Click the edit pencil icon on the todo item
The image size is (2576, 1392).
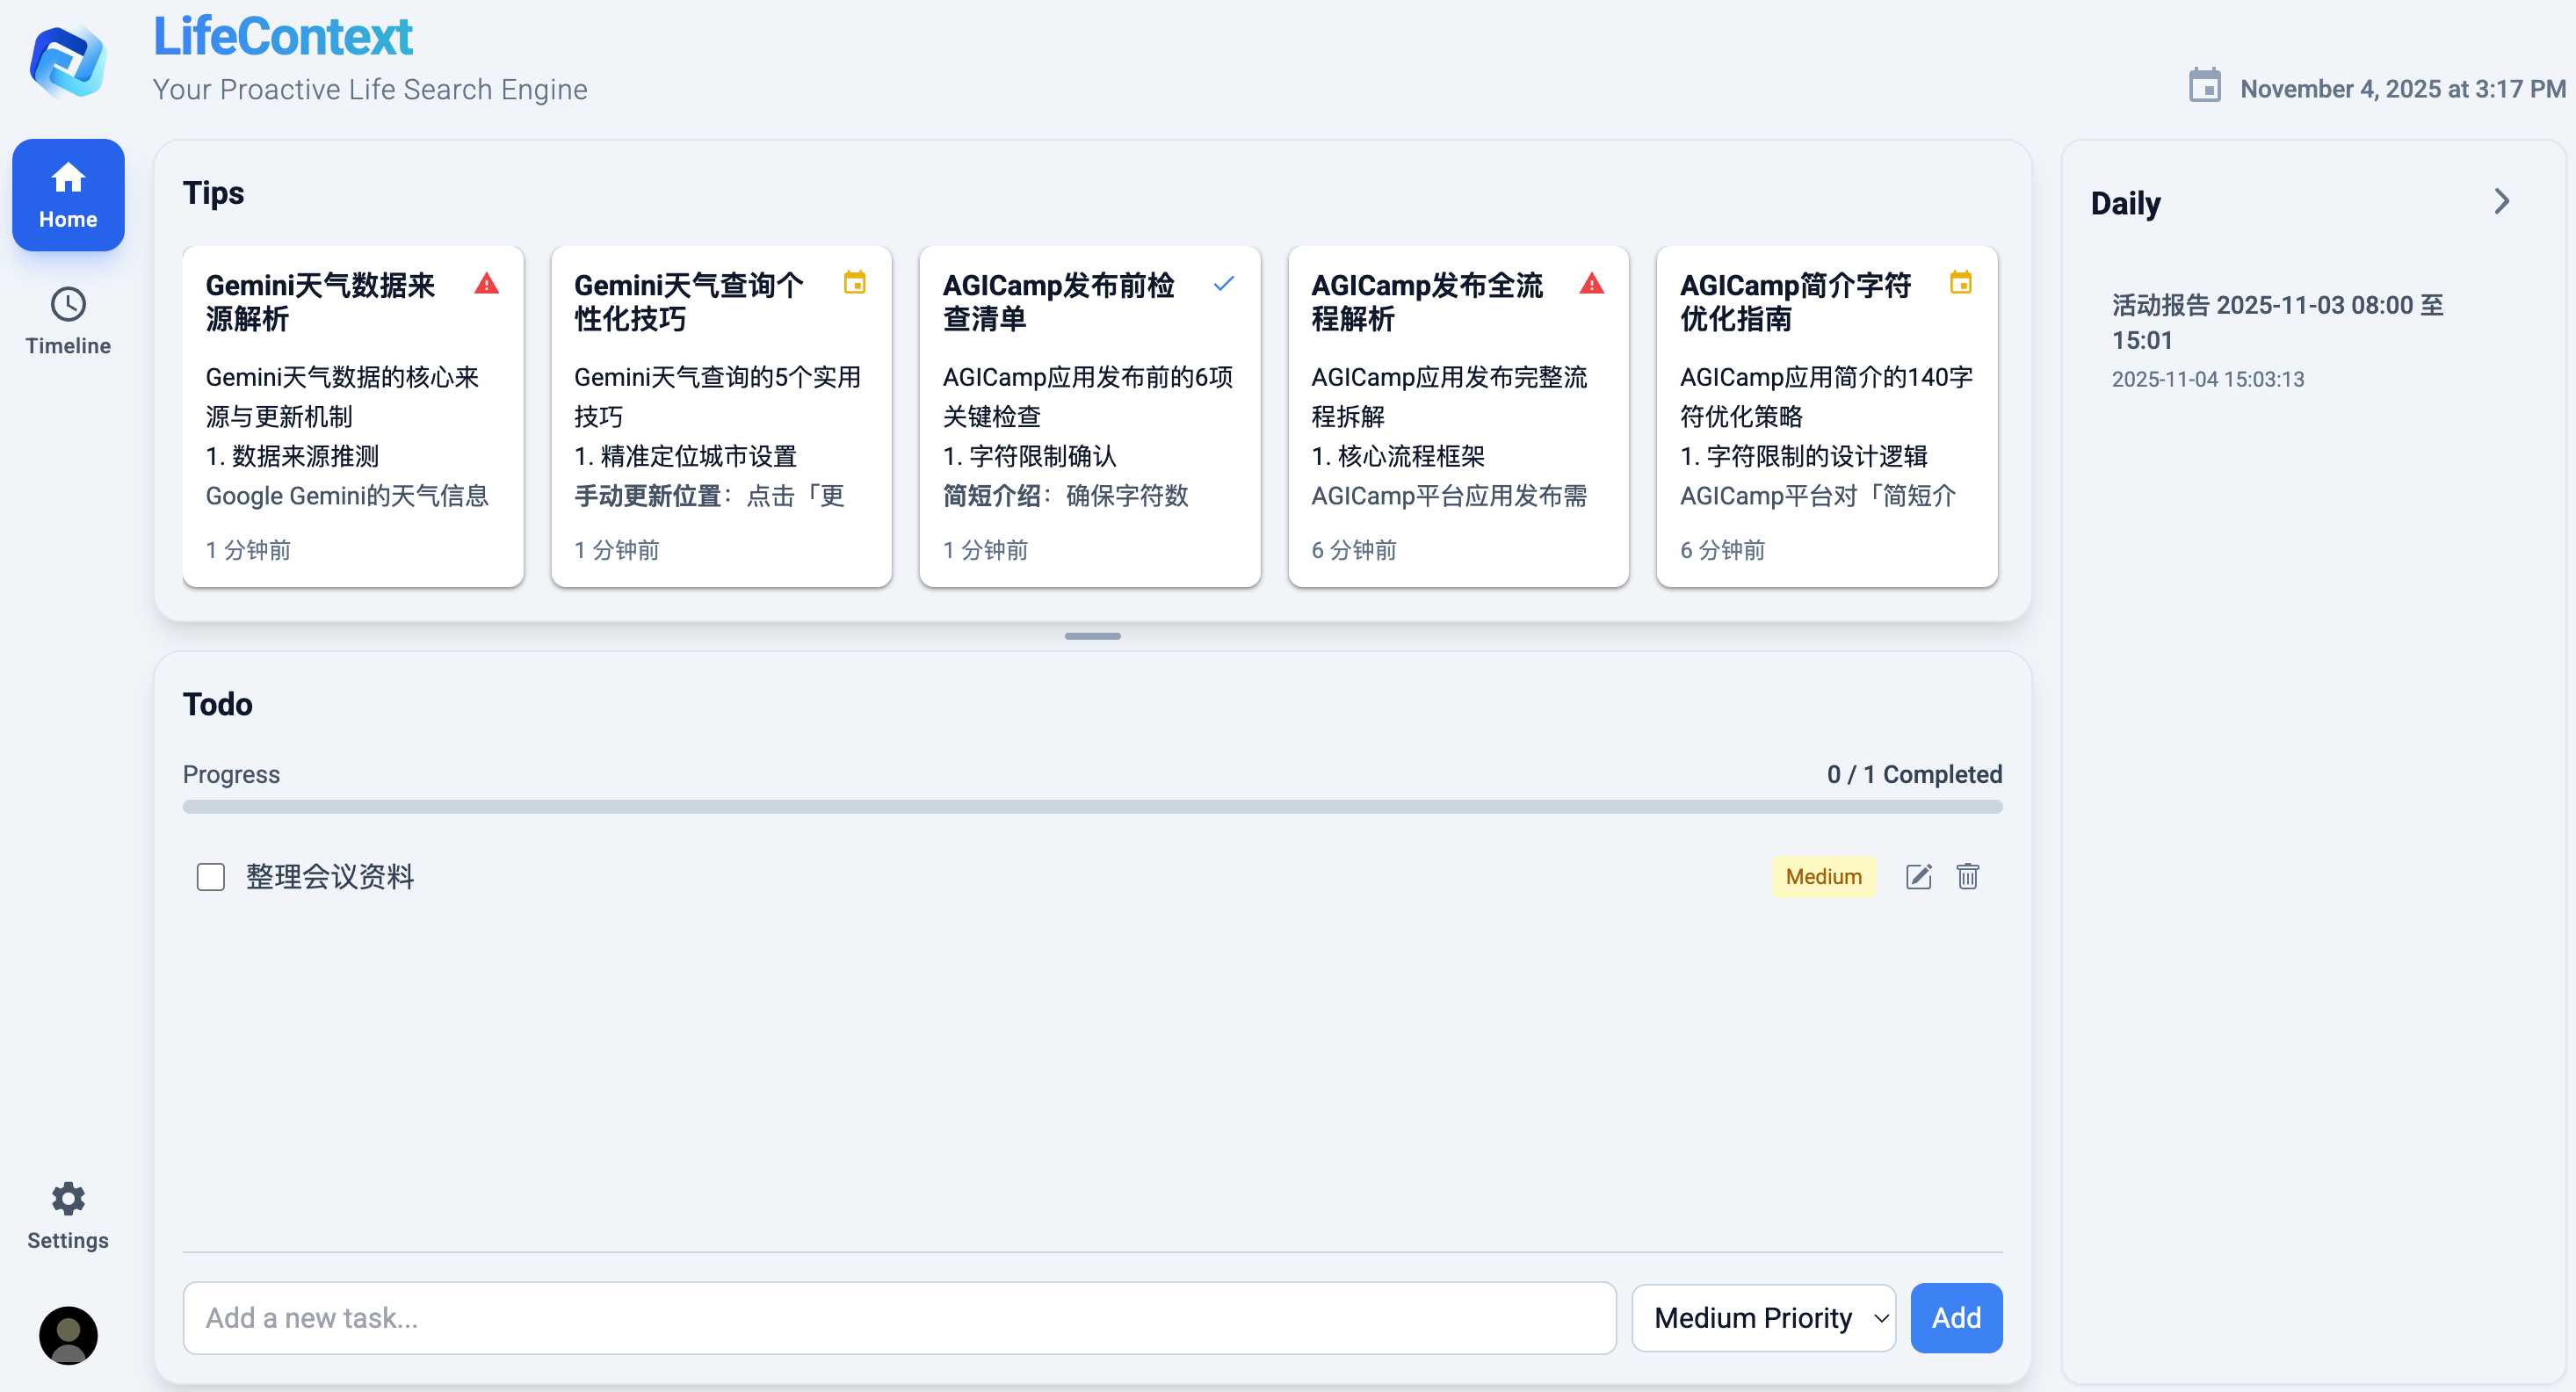coord(1919,876)
